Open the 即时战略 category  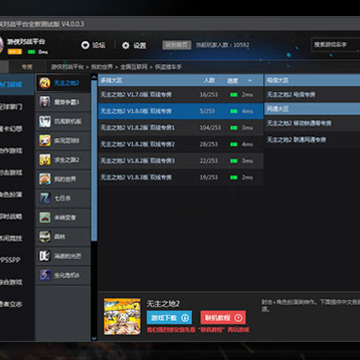tap(11, 217)
